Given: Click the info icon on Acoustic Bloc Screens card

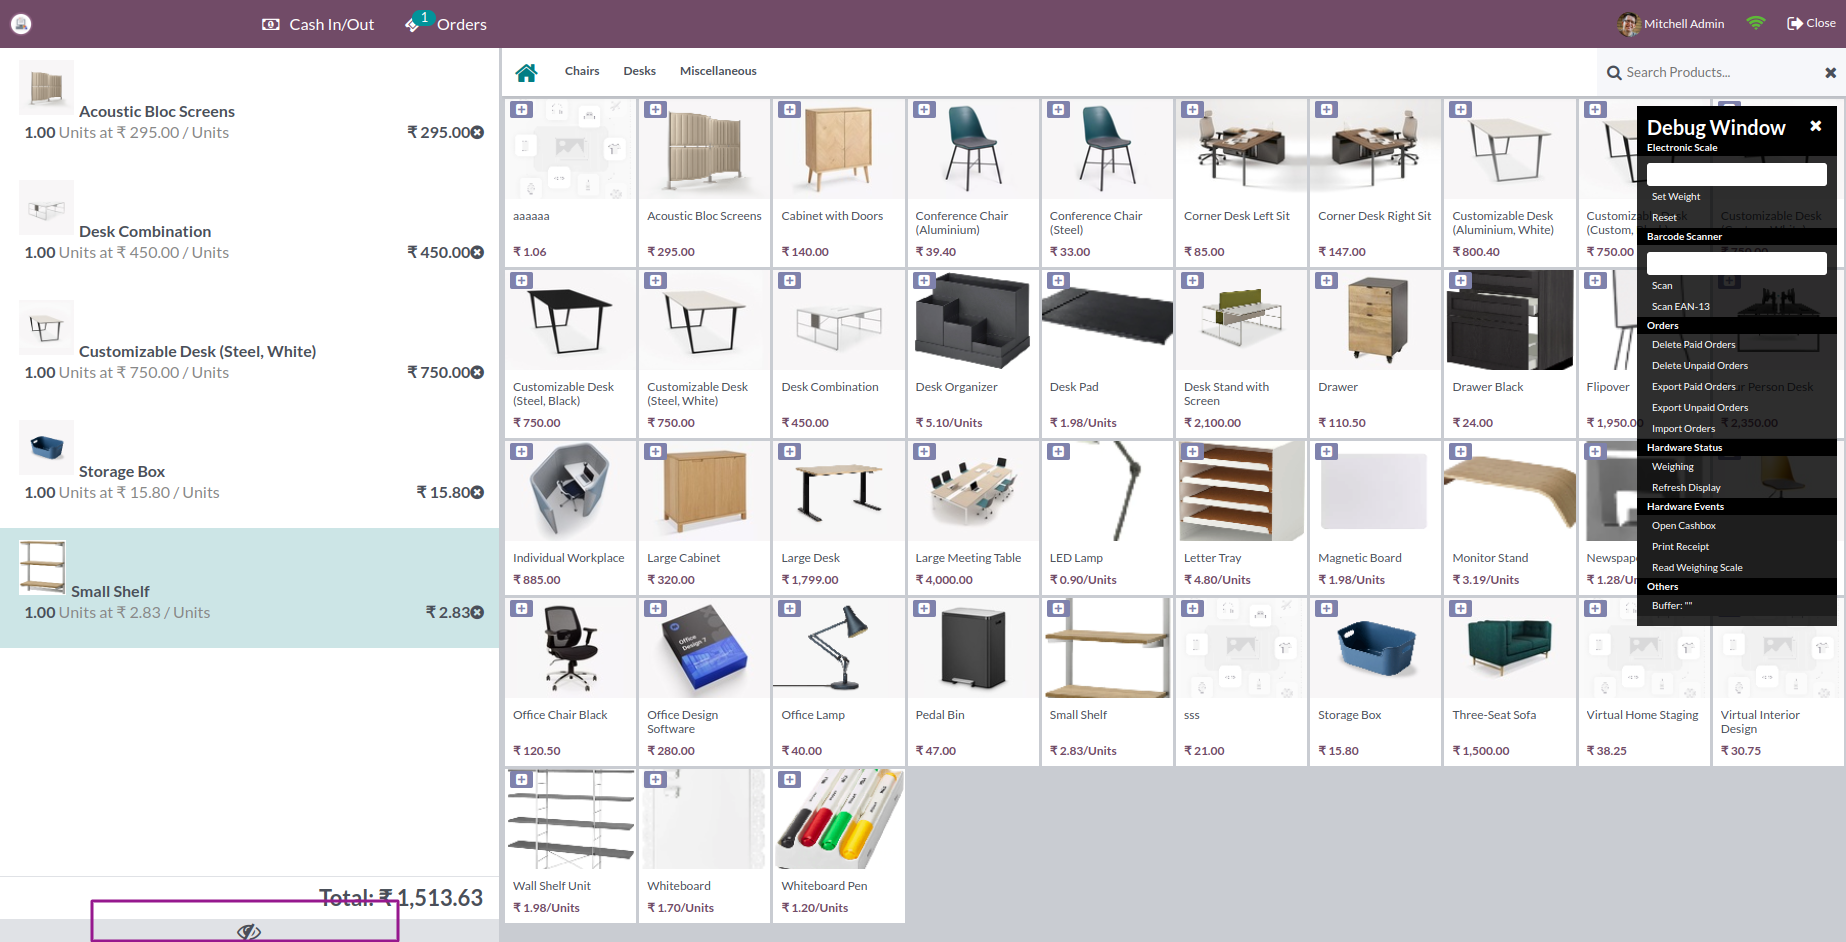Looking at the screenshot, I should (655, 109).
